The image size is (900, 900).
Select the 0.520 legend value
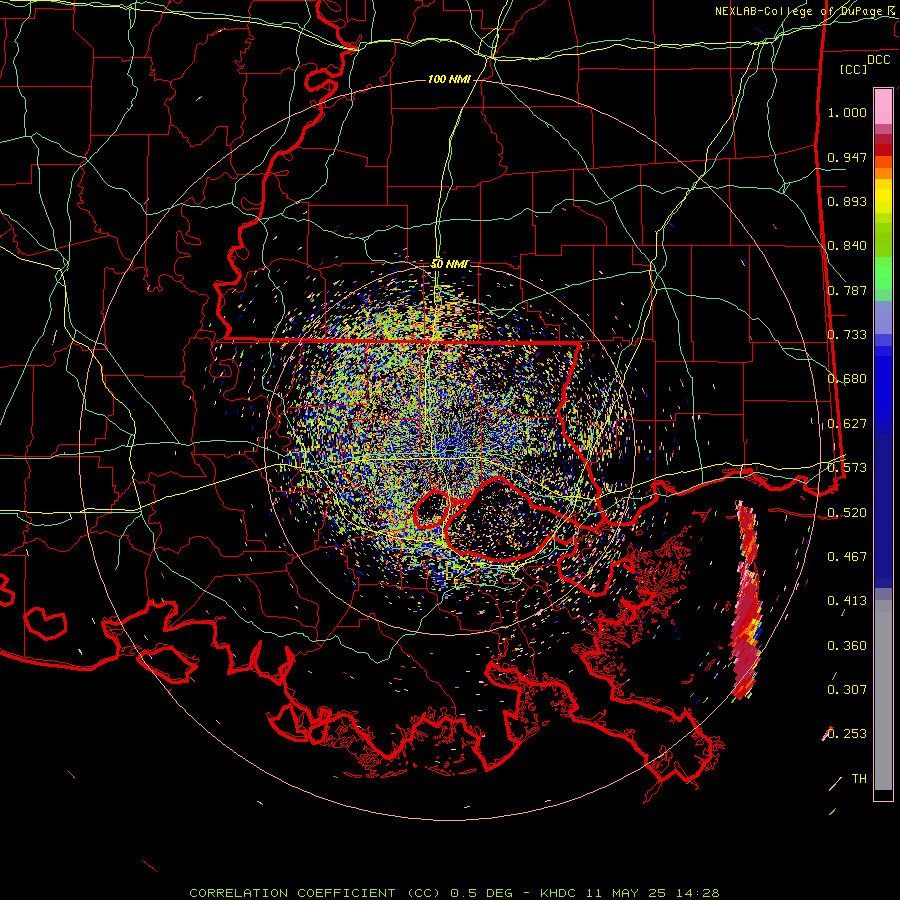click(847, 513)
